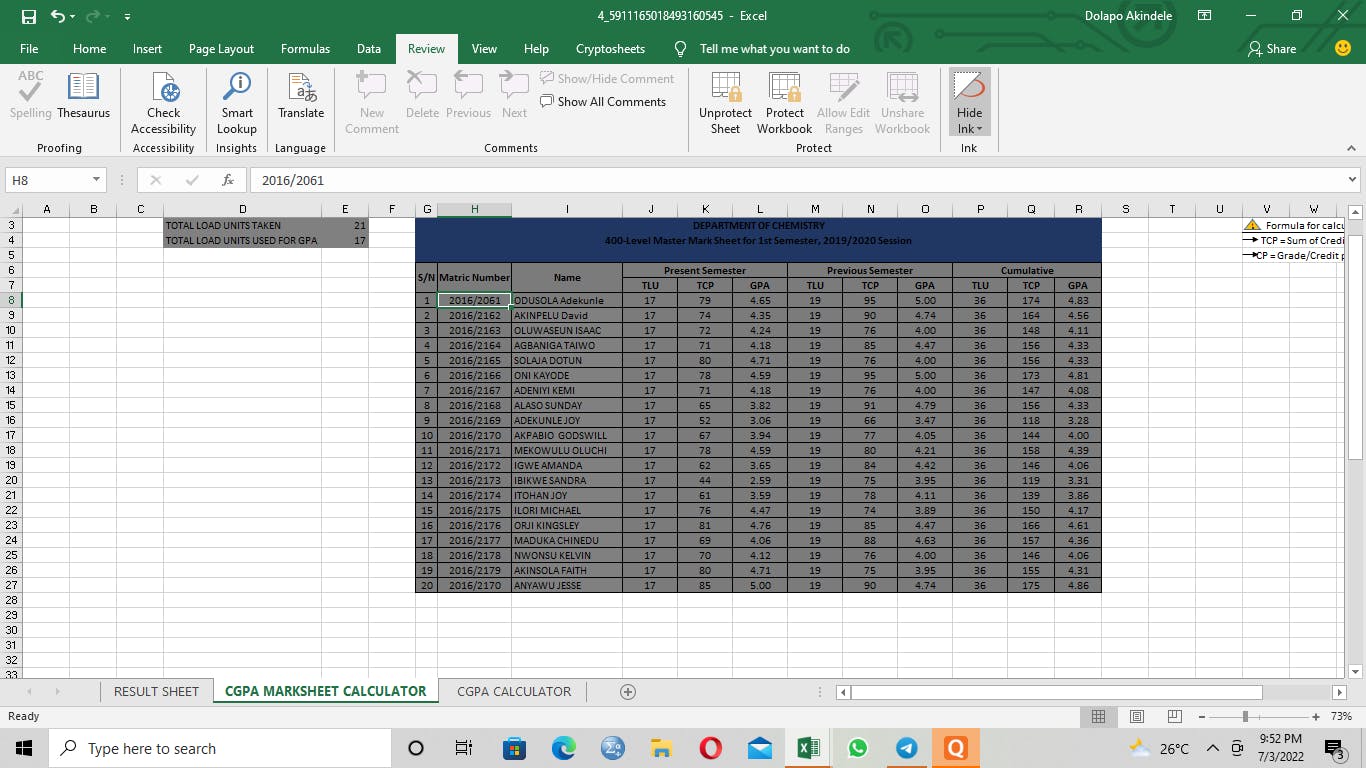Click the Windows search box
Image resolution: width=1366 pixels, height=768 pixels.
[219, 748]
